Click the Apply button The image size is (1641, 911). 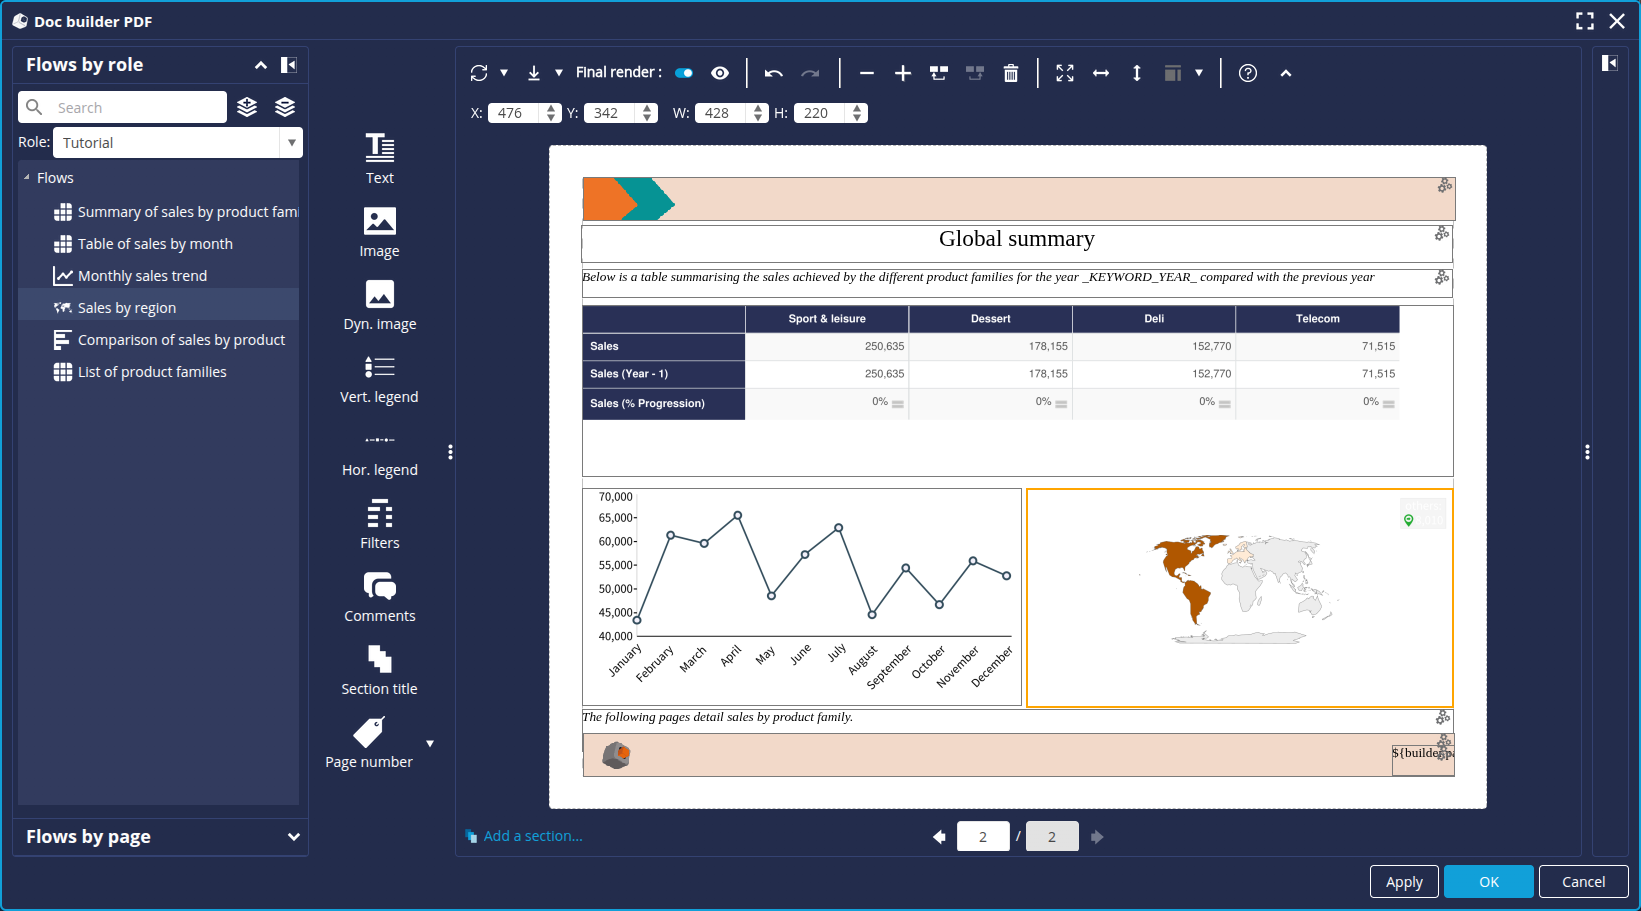coord(1403,882)
